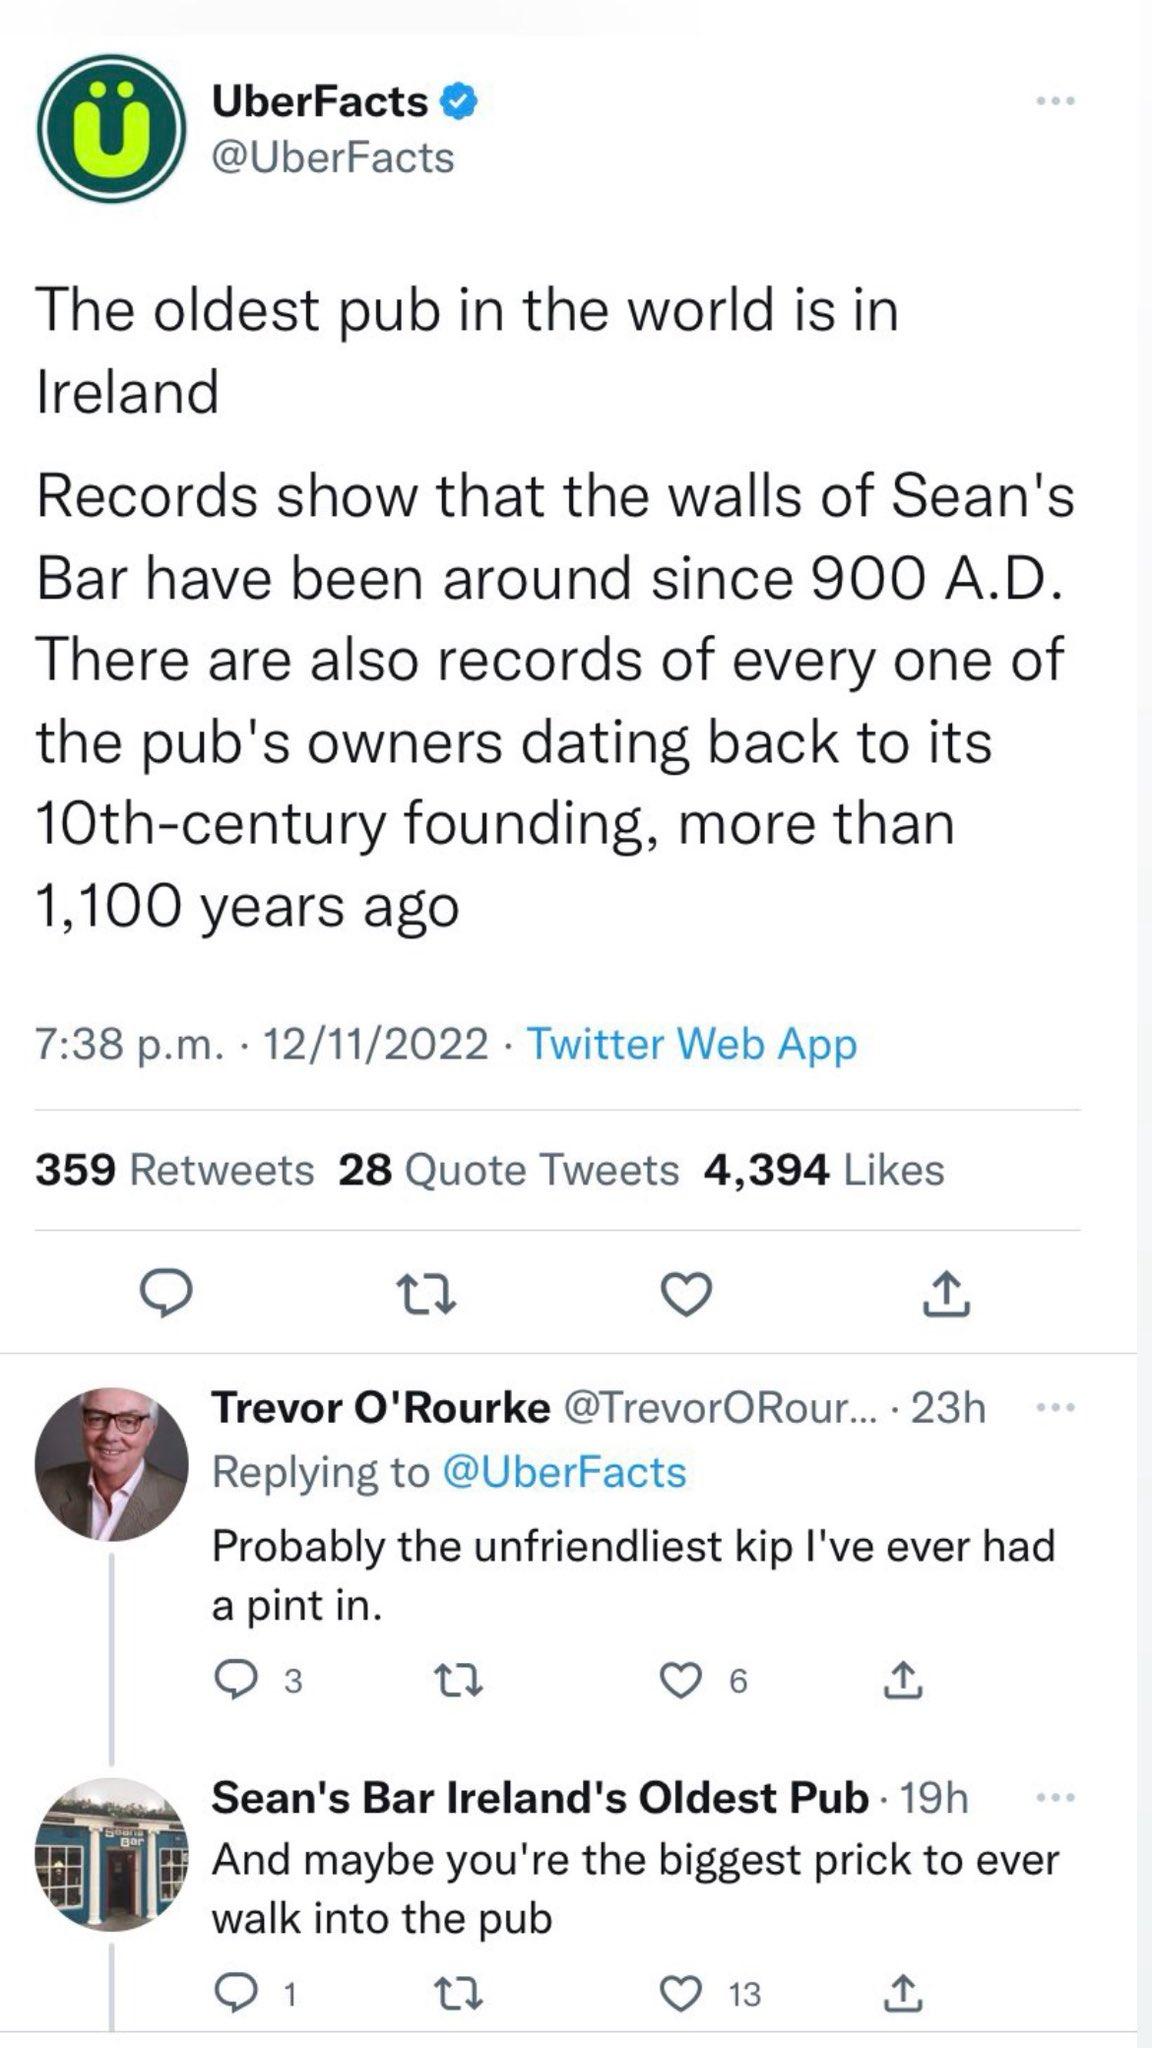Screen dimensions: 1152x2048
Task: Share the main UberFacts tweet
Action: pos(948,1295)
